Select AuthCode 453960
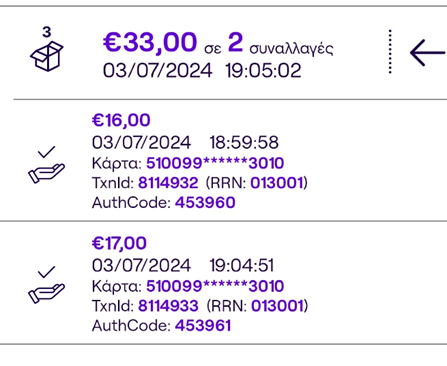This screenshot has width=447, height=366. pos(205,203)
